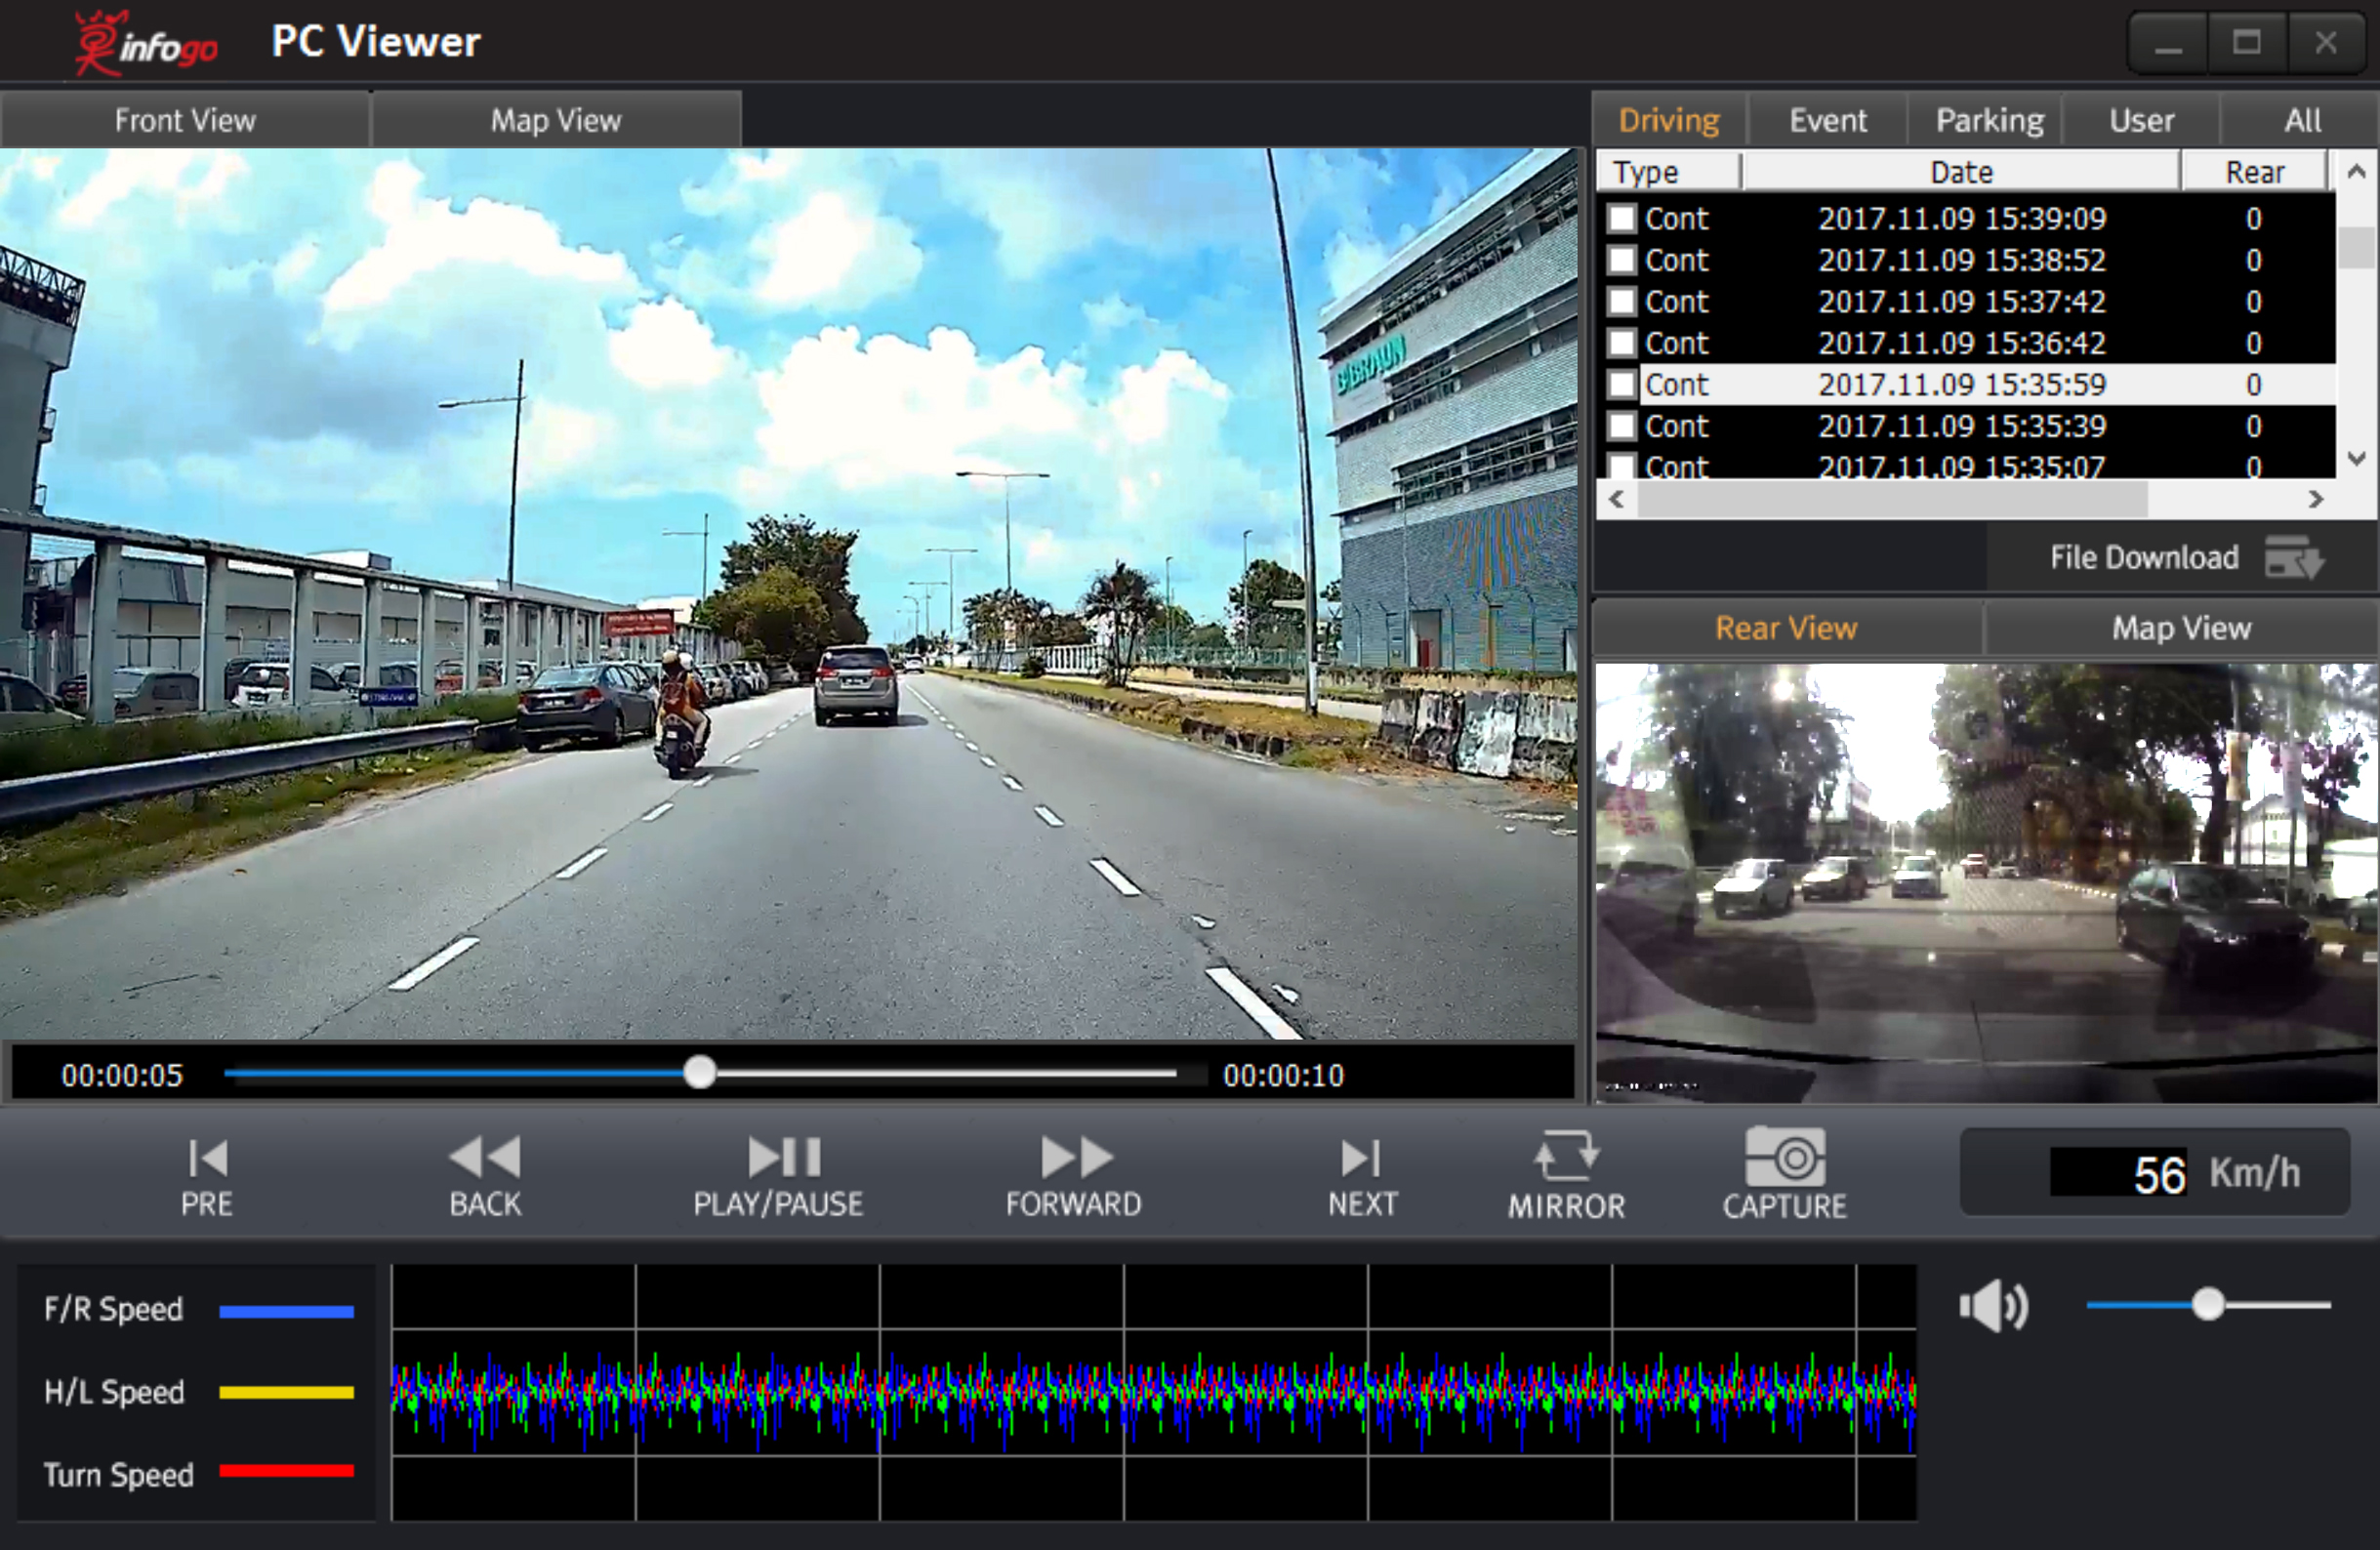Open the Driving tab
Viewport: 2380px width, 1550px height.
click(1669, 120)
